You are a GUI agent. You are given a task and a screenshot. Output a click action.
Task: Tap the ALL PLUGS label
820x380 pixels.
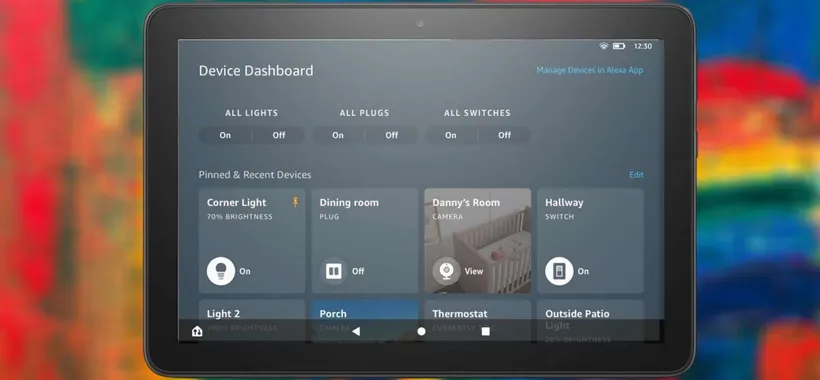point(365,112)
